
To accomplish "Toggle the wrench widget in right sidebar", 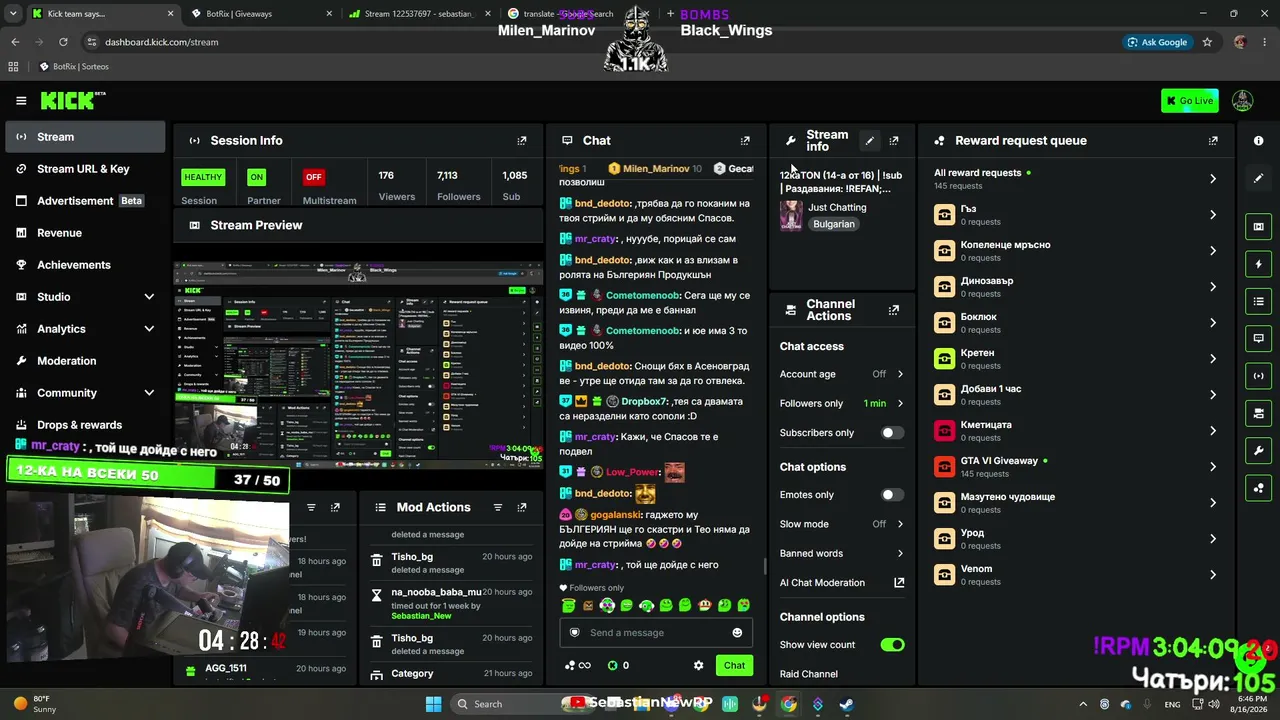I will [x=1258, y=451].
